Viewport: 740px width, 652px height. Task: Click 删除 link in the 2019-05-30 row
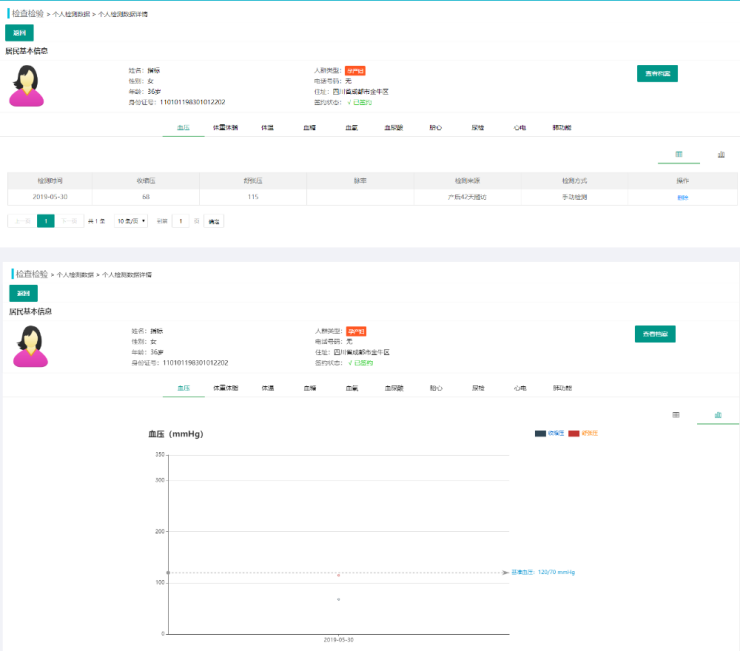pos(682,197)
